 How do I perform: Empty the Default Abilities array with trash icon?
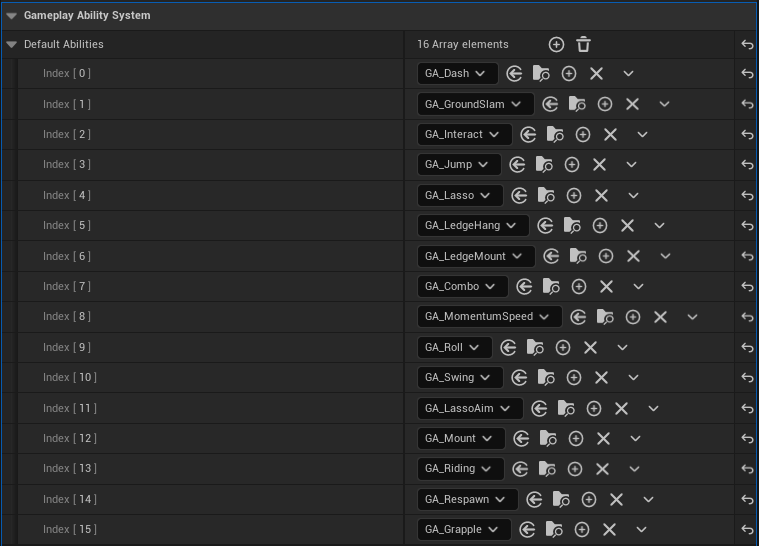pos(584,44)
